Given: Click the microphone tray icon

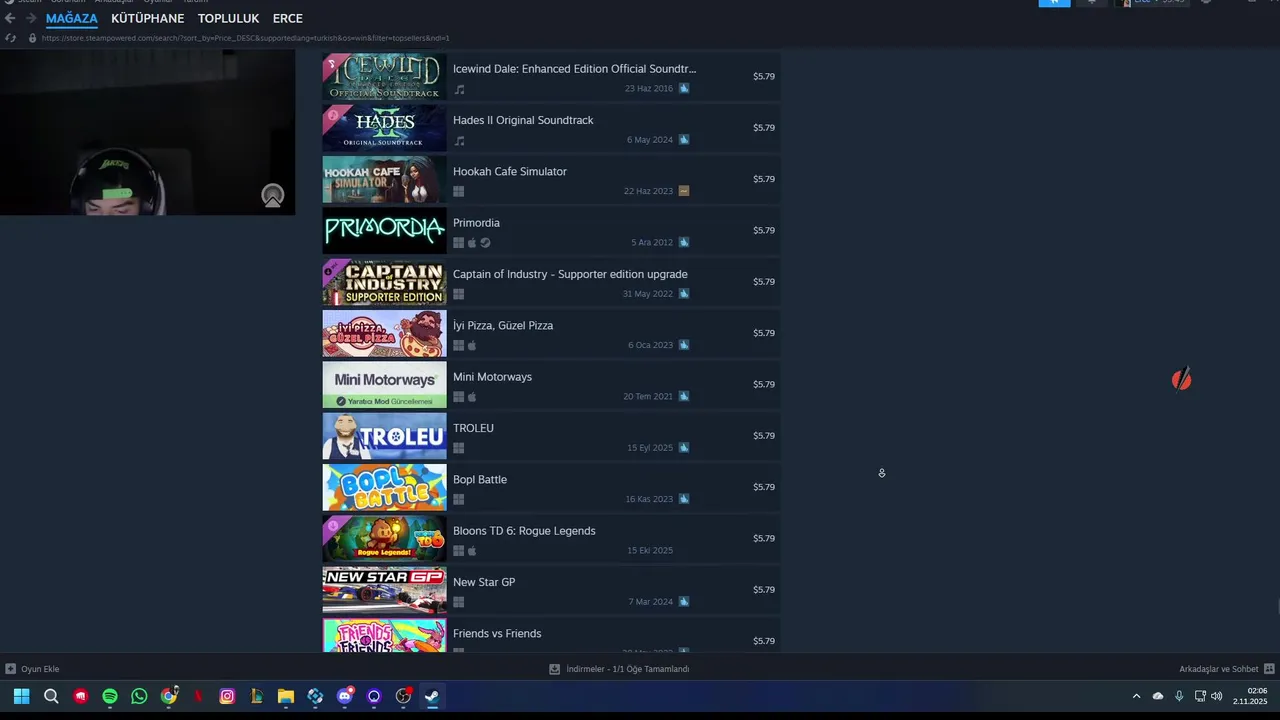Looking at the screenshot, I should coord(1179,696).
